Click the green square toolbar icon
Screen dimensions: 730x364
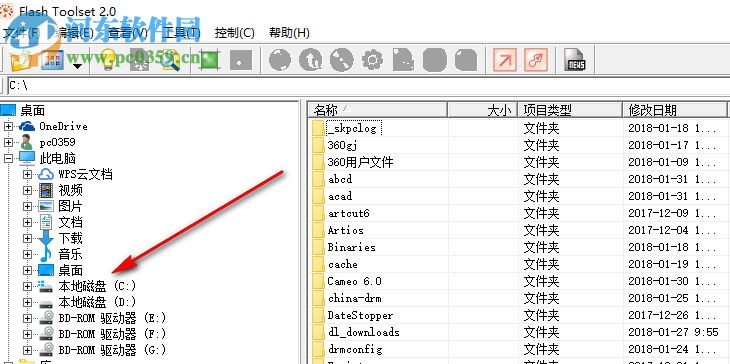pyautogui.click(x=210, y=61)
